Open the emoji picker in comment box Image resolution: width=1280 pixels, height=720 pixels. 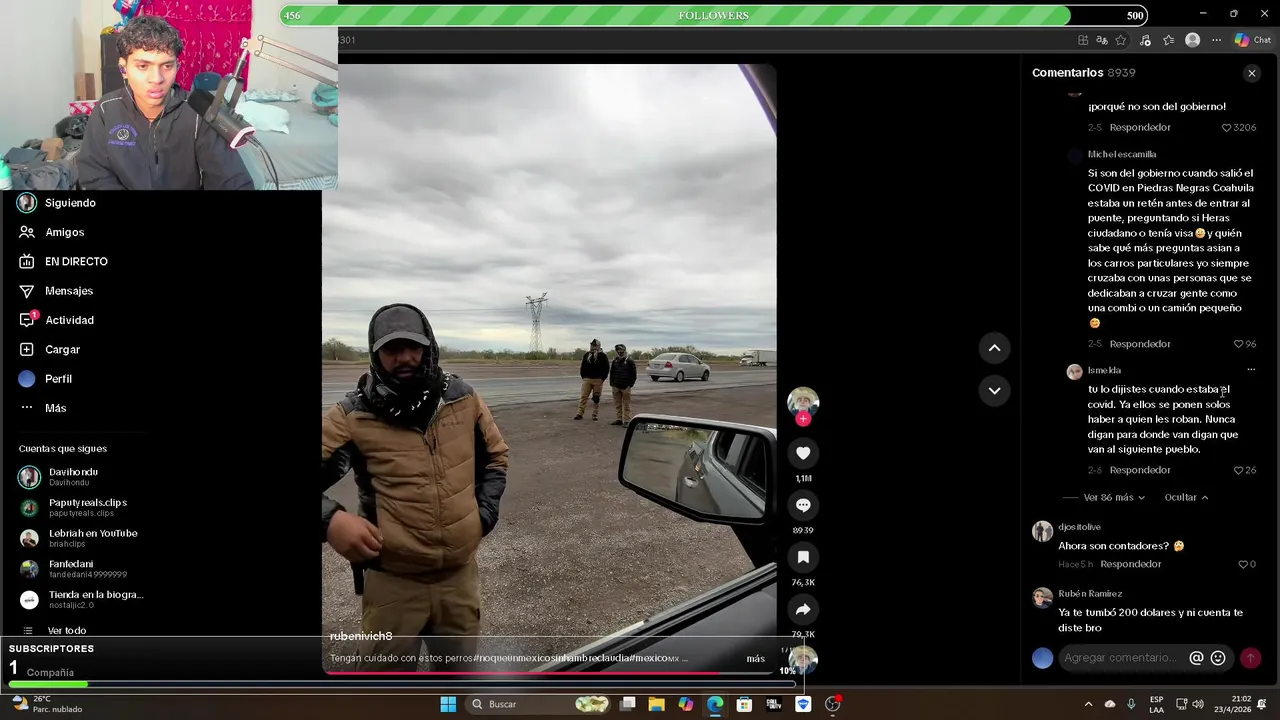coord(1218,658)
